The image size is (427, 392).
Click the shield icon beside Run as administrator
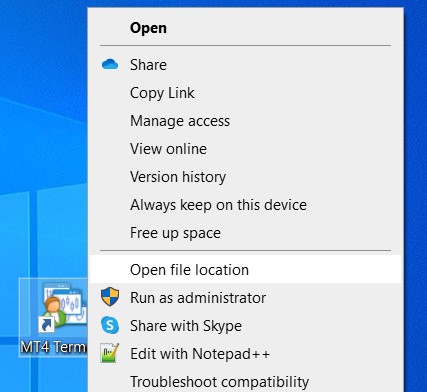click(110, 297)
